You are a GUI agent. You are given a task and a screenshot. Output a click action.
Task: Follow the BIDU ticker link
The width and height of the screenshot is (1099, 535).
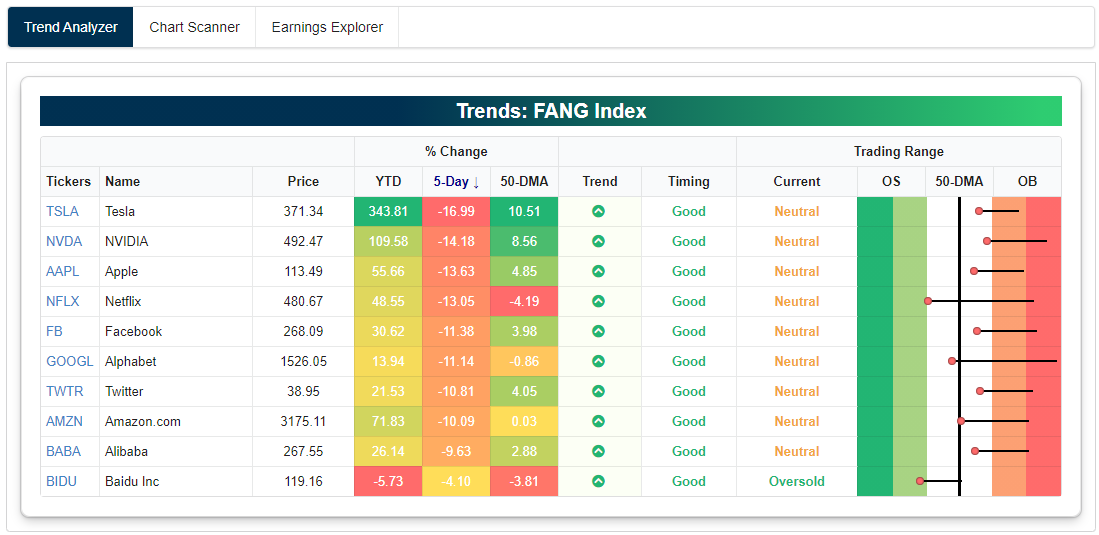point(61,481)
